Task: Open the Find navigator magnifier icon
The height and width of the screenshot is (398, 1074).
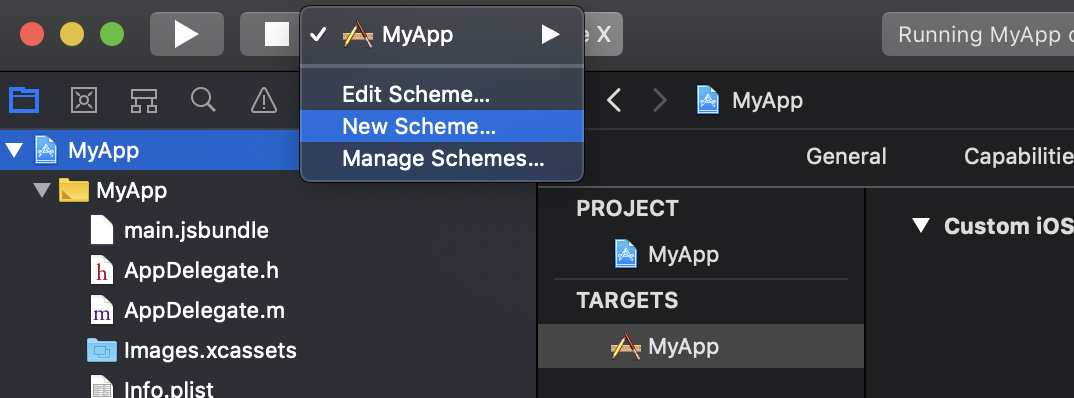Action: pyautogui.click(x=203, y=101)
